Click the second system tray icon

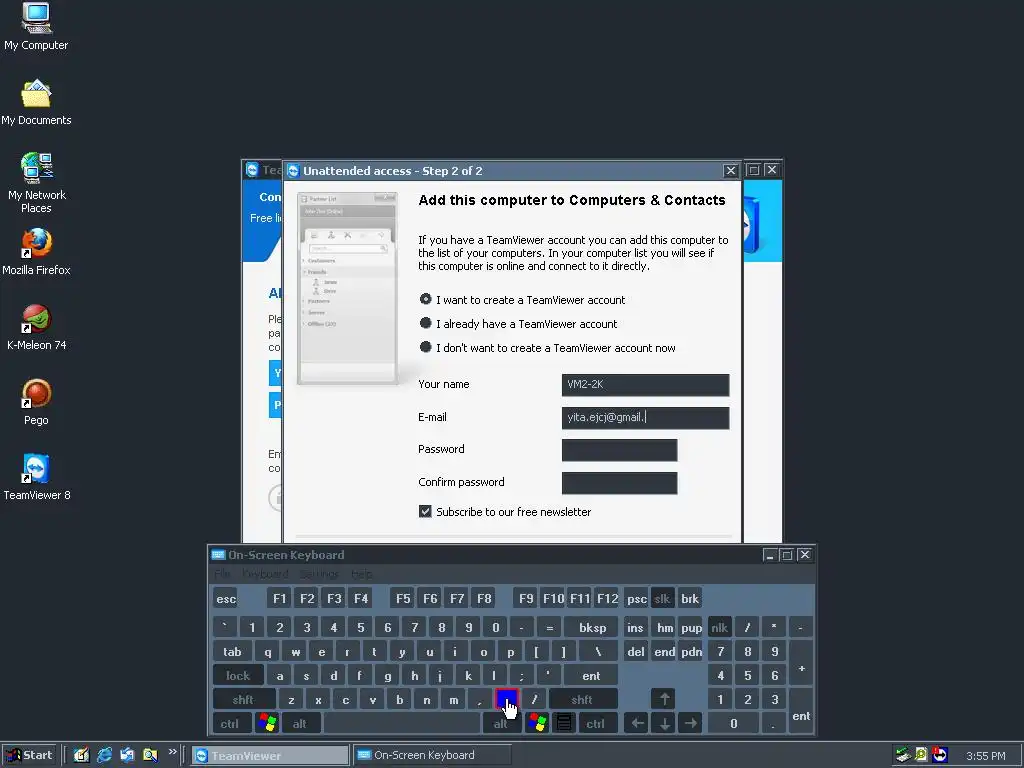(x=921, y=755)
